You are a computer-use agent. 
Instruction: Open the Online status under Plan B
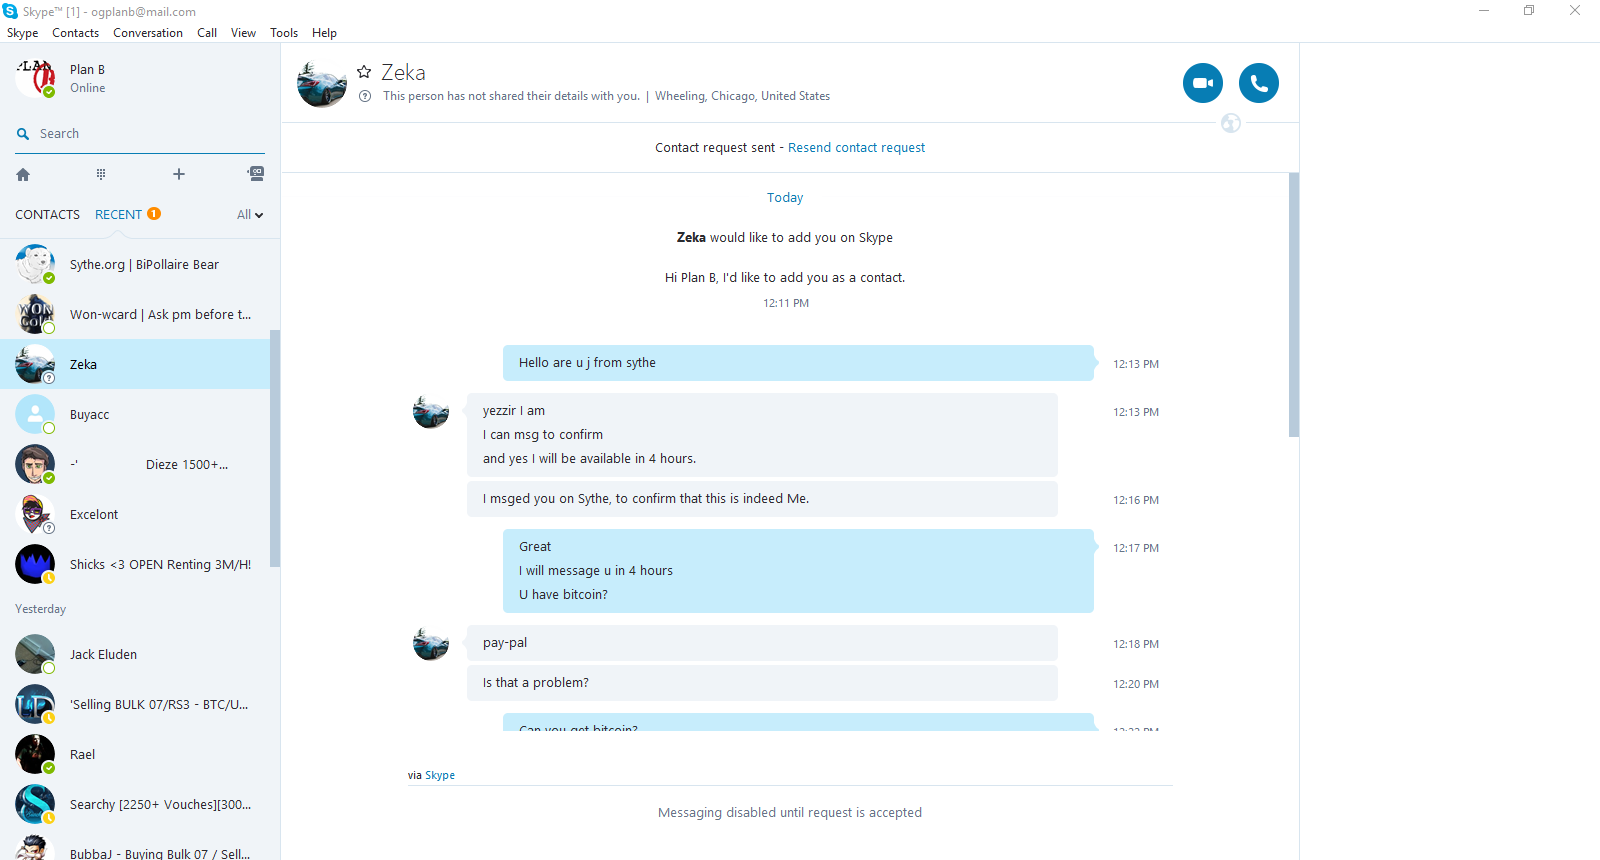pyautogui.click(x=87, y=88)
